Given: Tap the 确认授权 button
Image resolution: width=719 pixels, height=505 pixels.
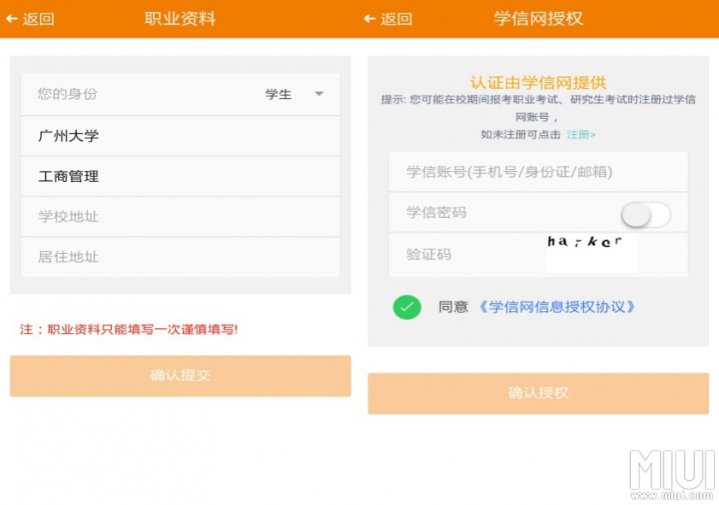Looking at the screenshot, I should point(538,393).
